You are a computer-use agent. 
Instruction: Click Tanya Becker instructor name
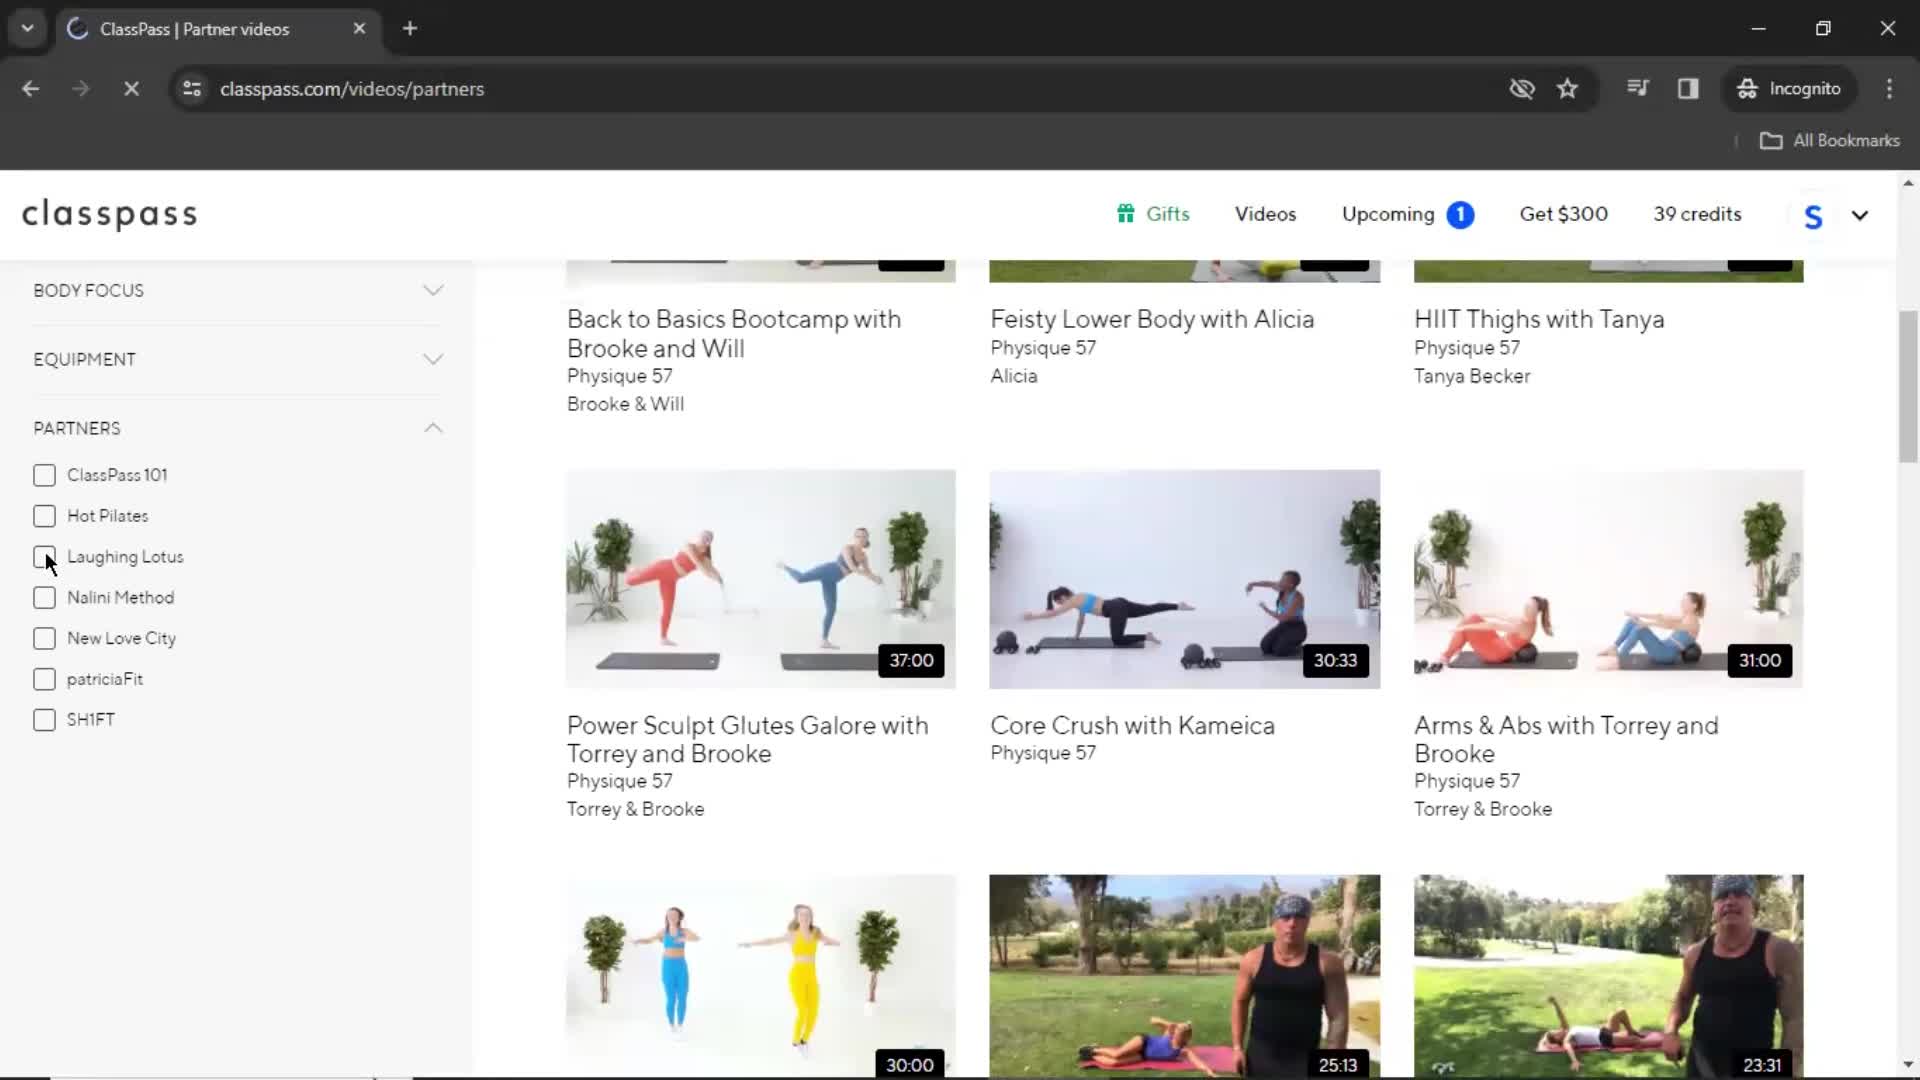point(1472,377)
